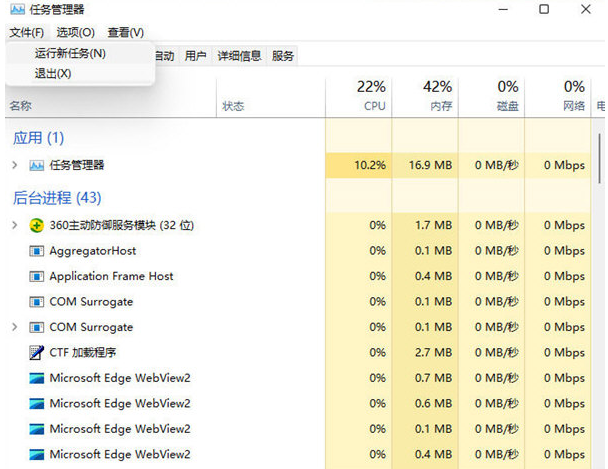Click the 任务管理器 app row icon
608x469 pixels.
point(36,166)
